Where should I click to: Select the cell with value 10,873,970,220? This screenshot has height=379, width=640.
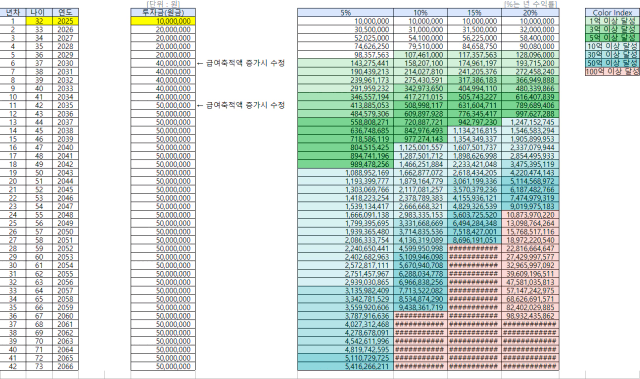[530, 215]
